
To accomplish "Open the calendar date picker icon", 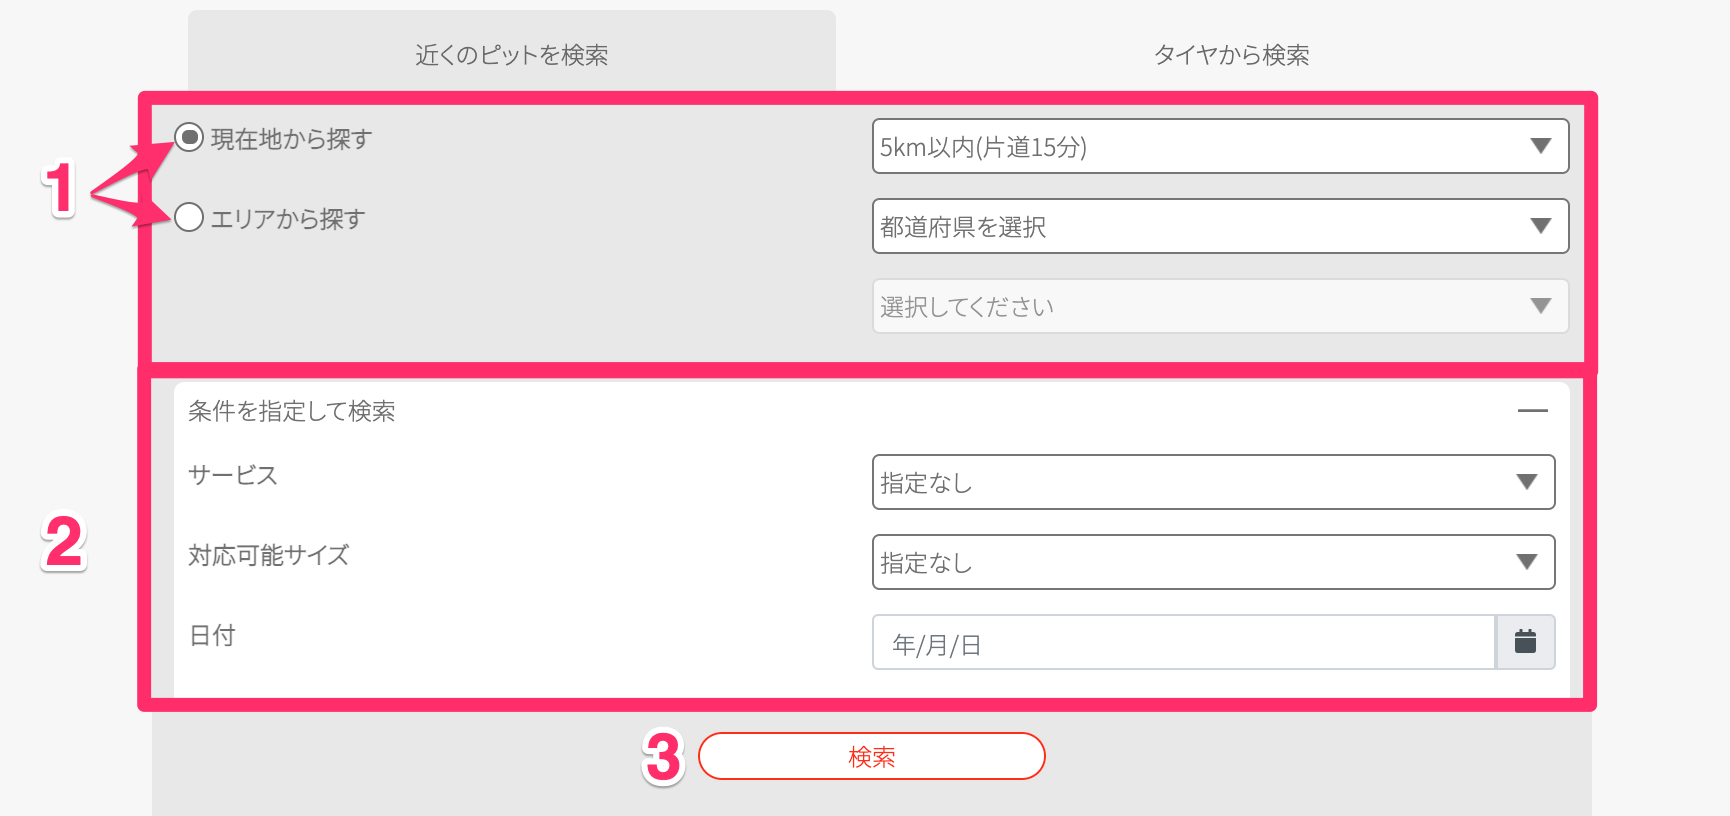I will [x=1525, y=642].
